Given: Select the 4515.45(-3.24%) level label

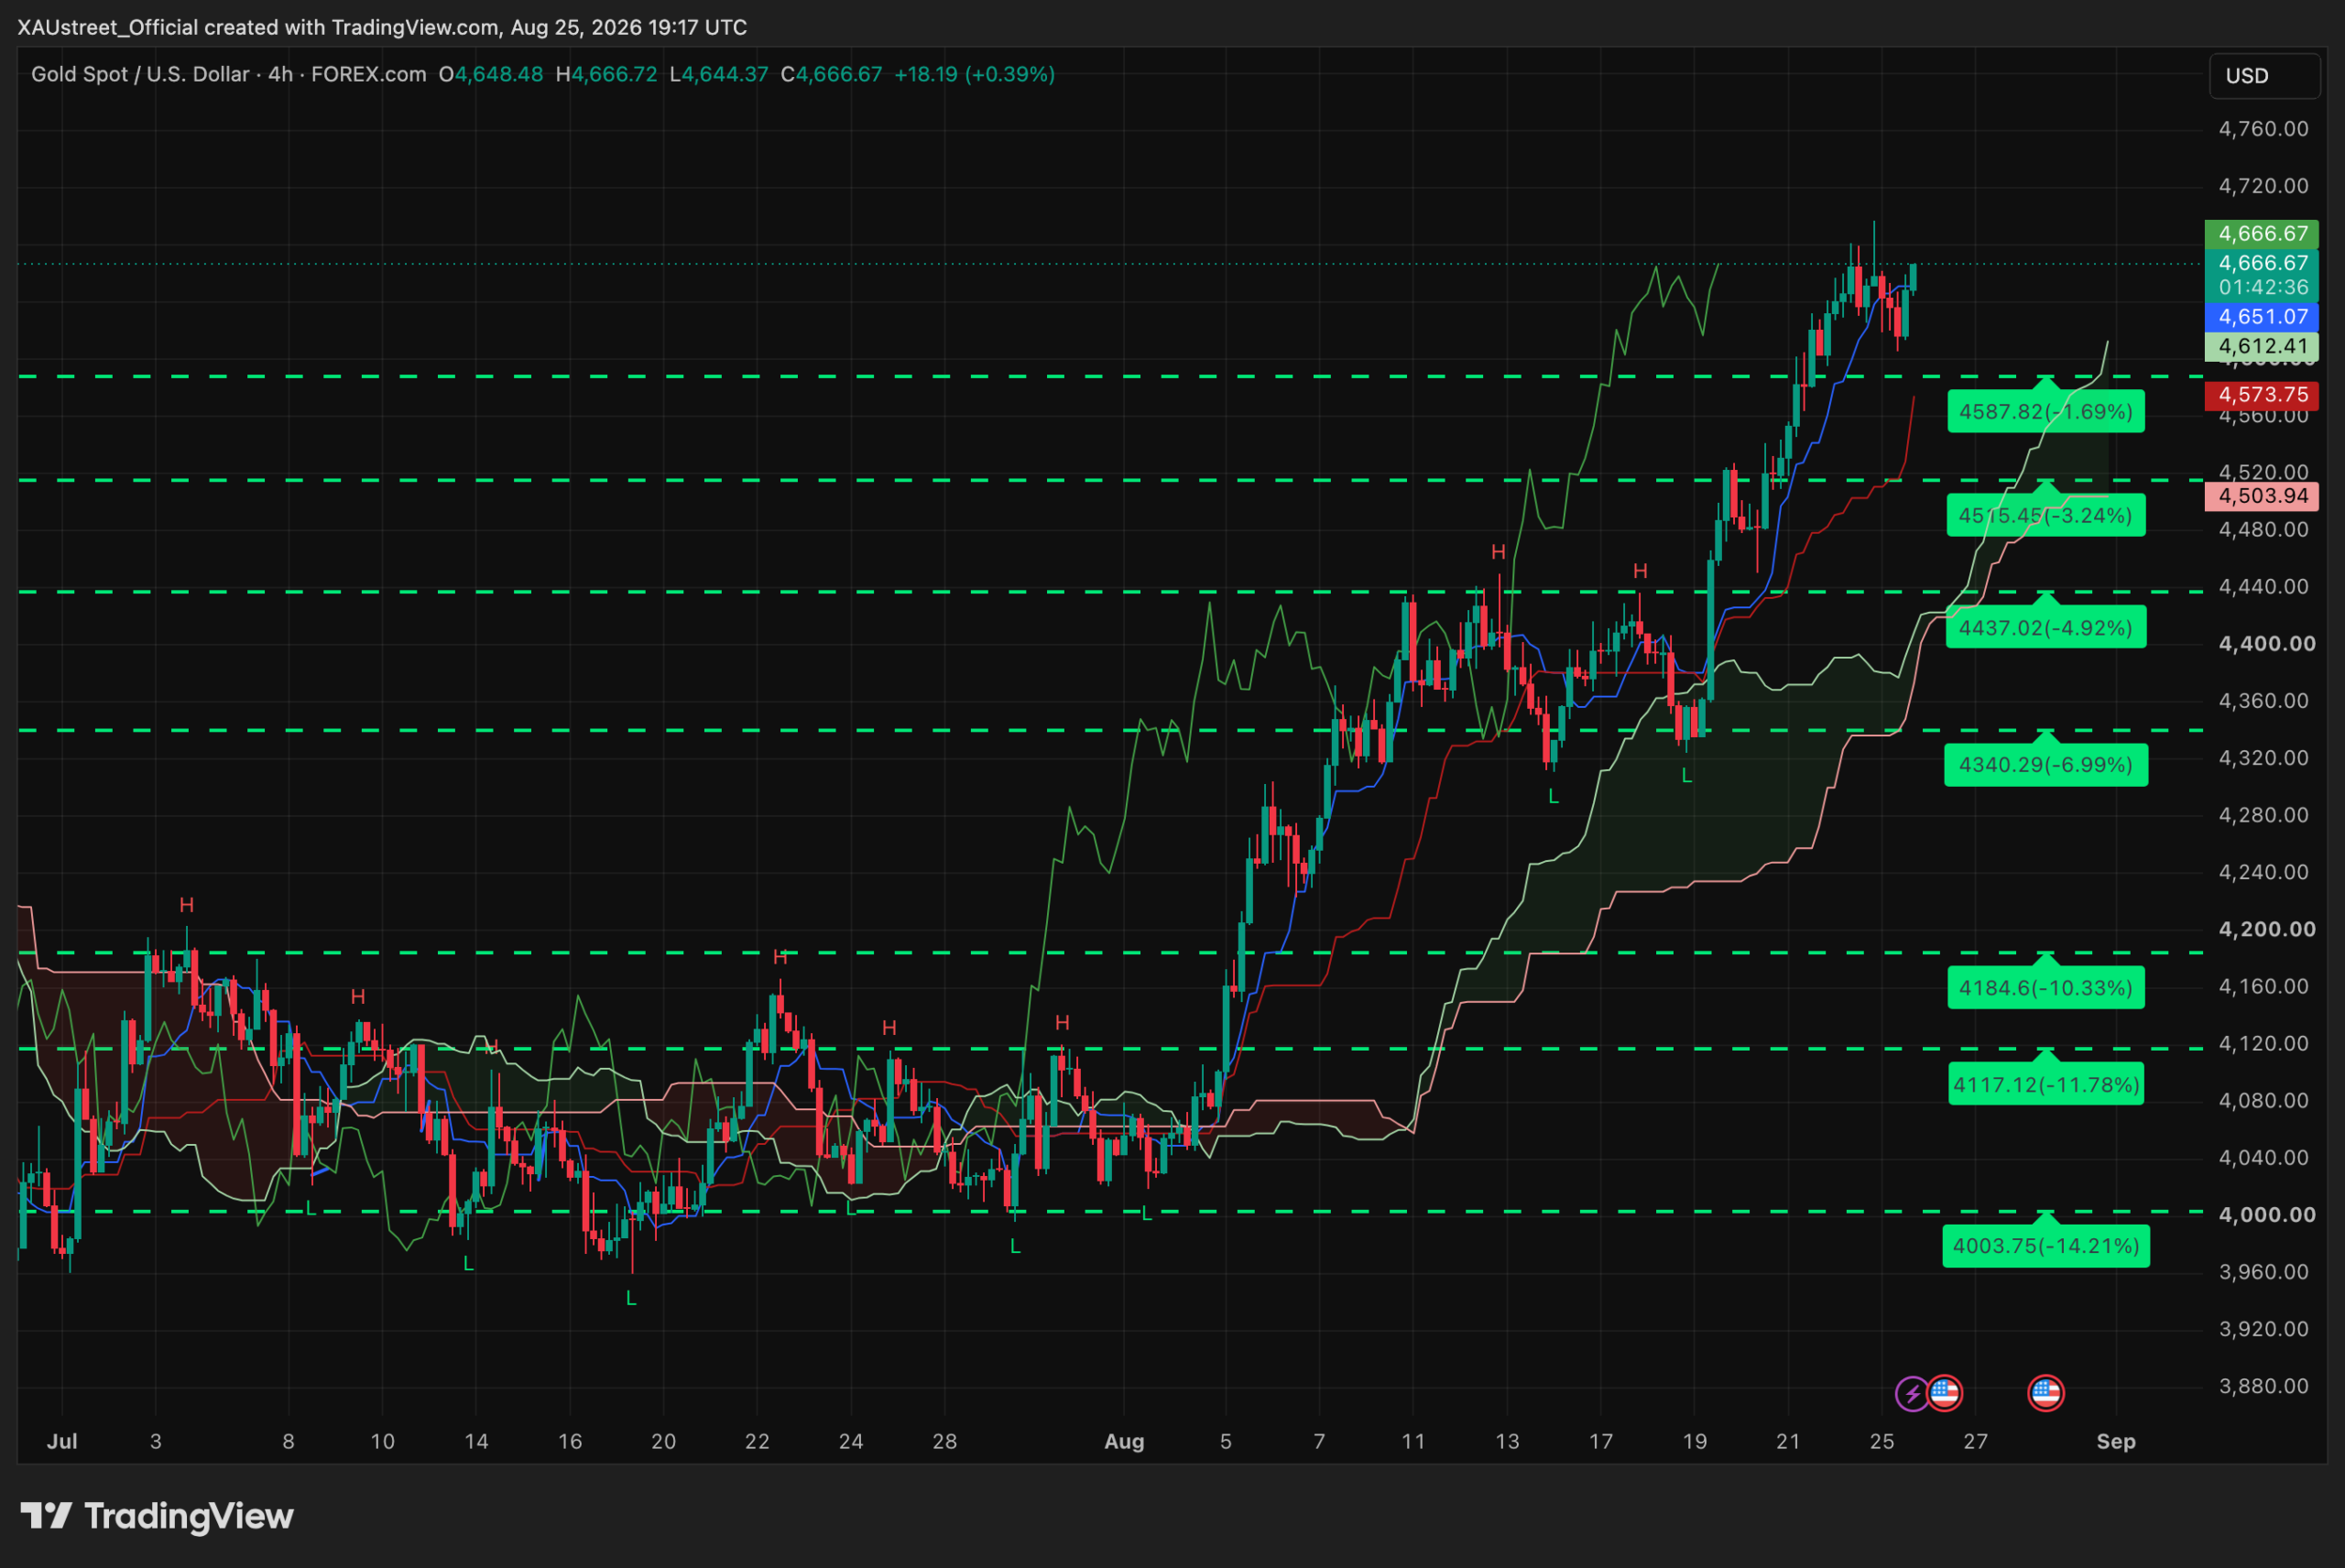Looking at the screenshot, I should pos(2046,515).
